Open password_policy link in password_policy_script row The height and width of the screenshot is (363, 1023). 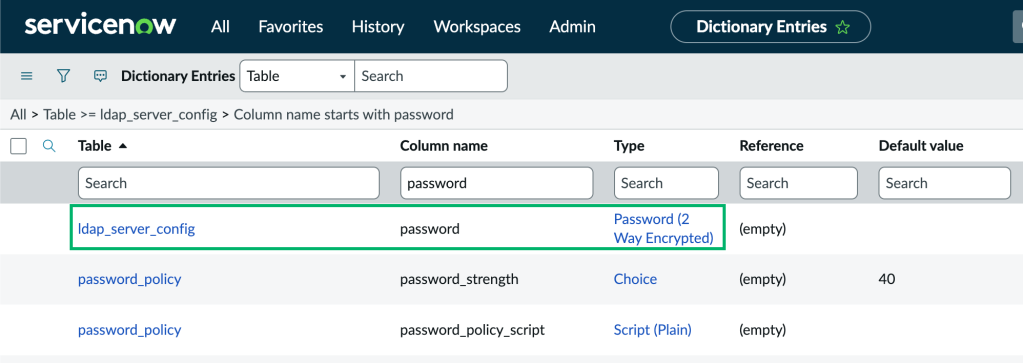tap(129, 330)
